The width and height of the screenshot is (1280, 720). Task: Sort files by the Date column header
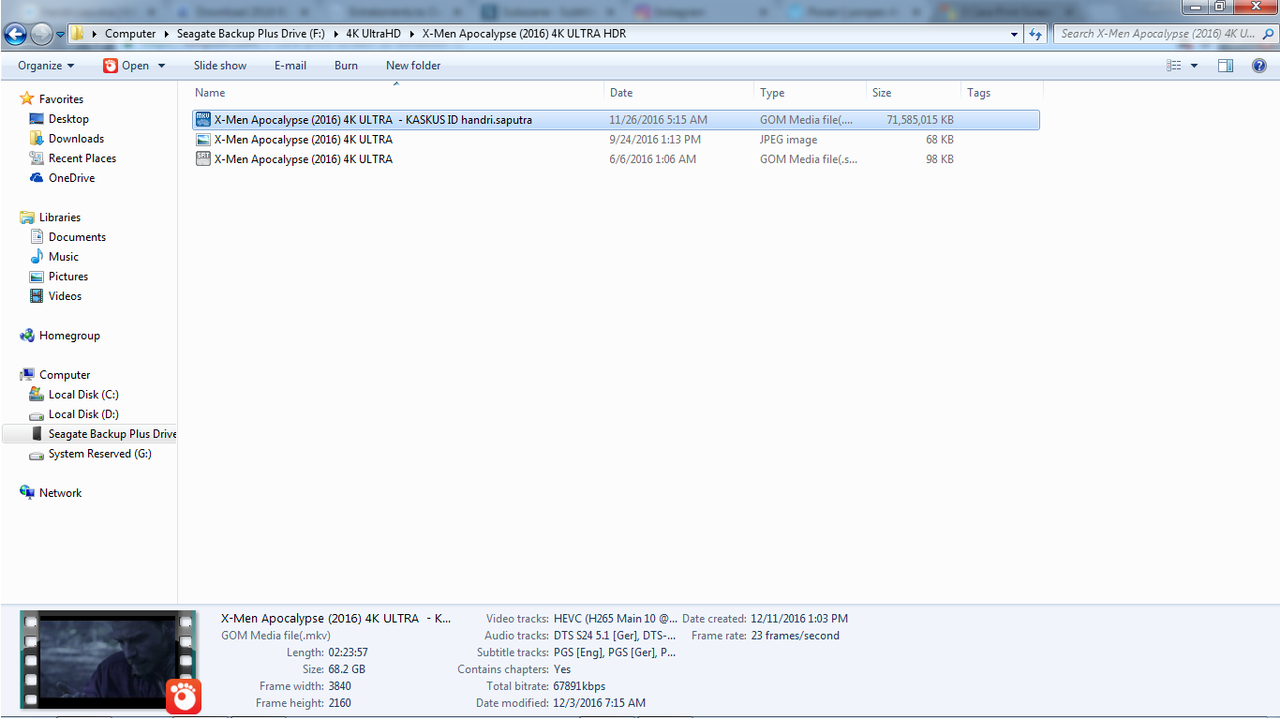tap(679, 92)
